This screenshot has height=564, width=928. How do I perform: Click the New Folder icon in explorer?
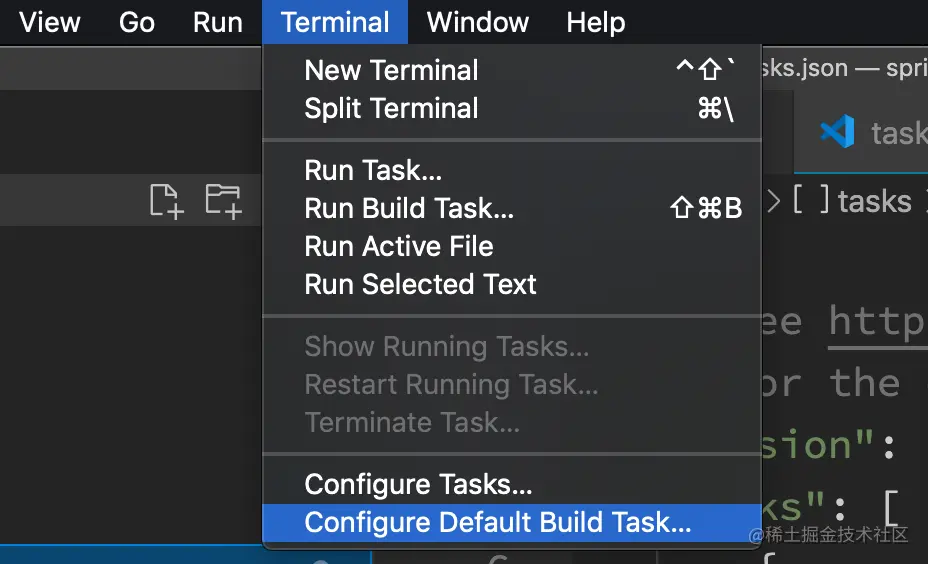224,201
